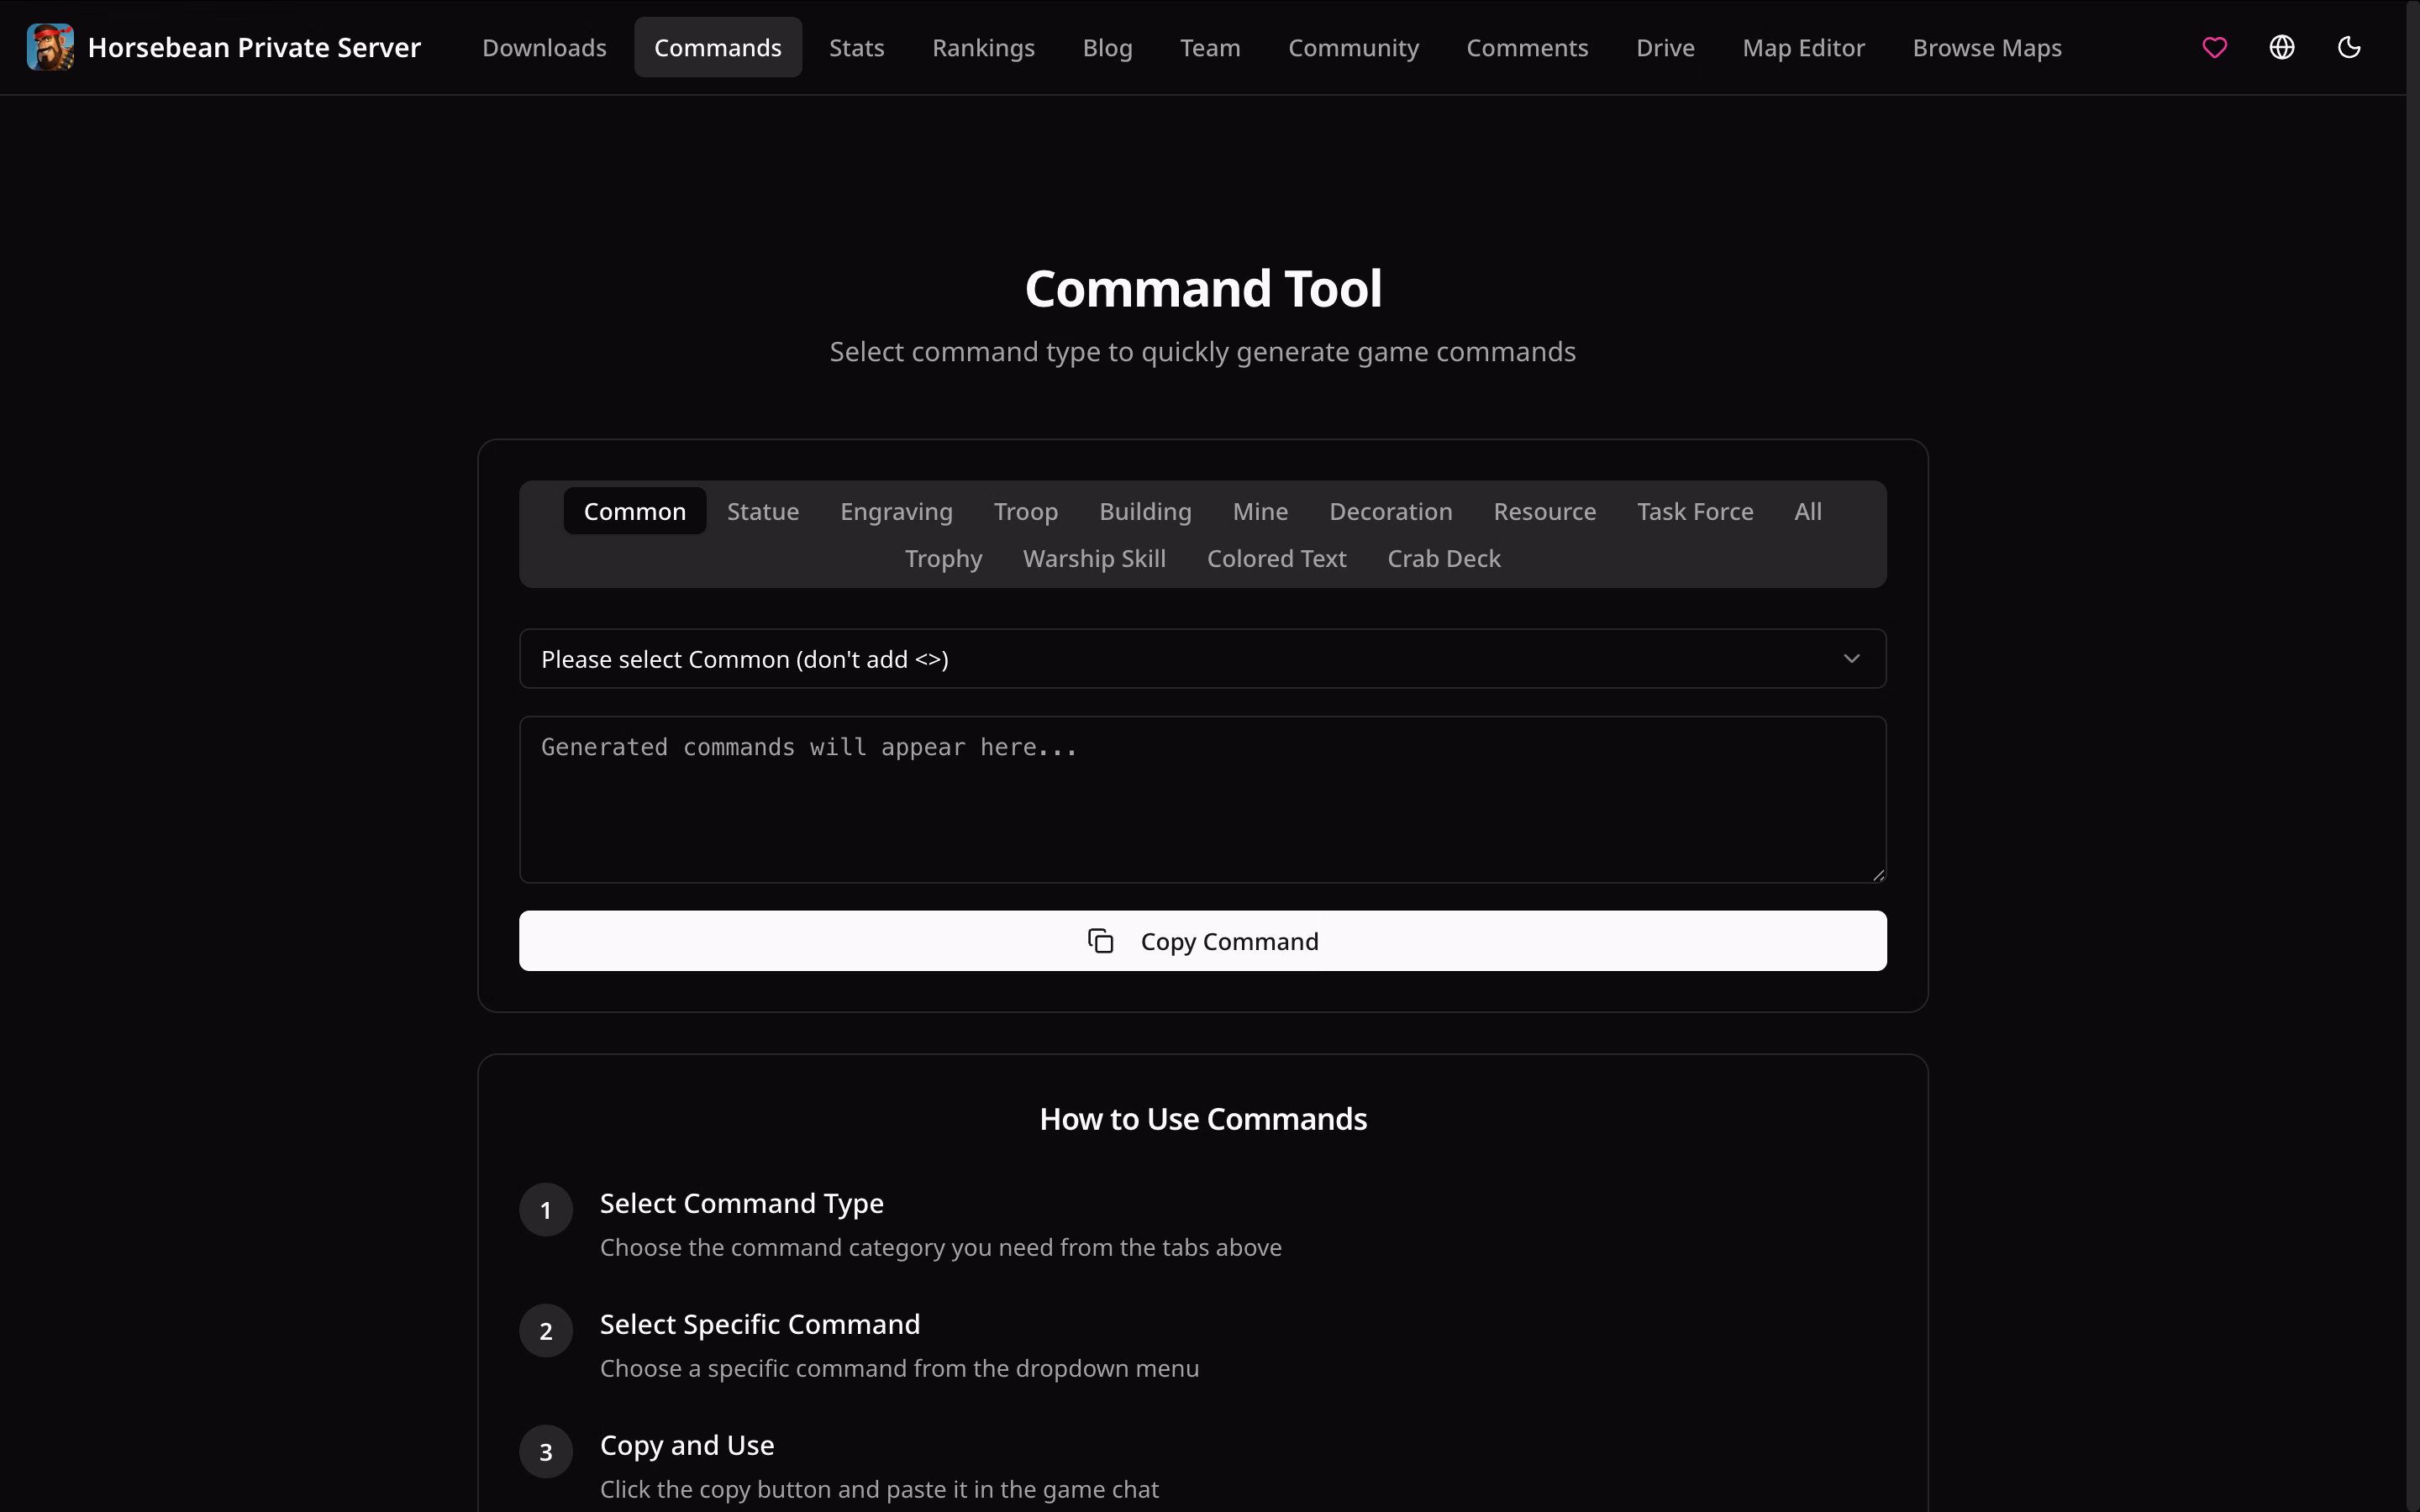Click the 'Copy and Use' step heading
The image size is (2420, 1512).
tap(687, 1445)
